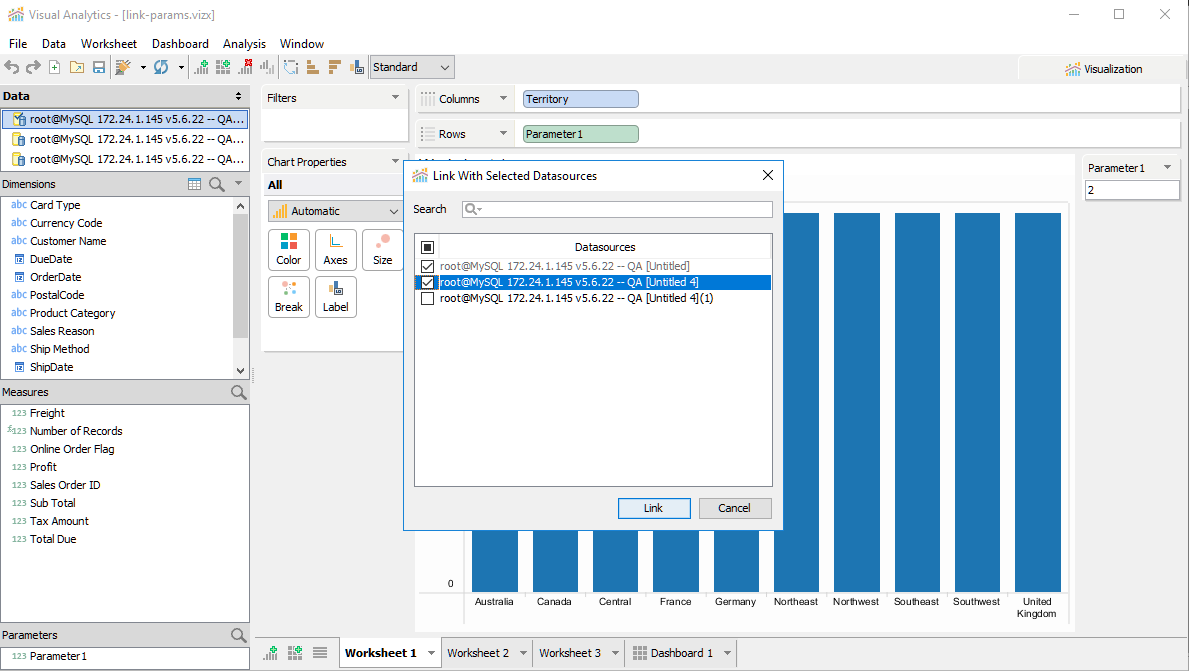Screen dimensions: 1189x671
Task: Open the Size chart property
Action: tap(383, 249)
